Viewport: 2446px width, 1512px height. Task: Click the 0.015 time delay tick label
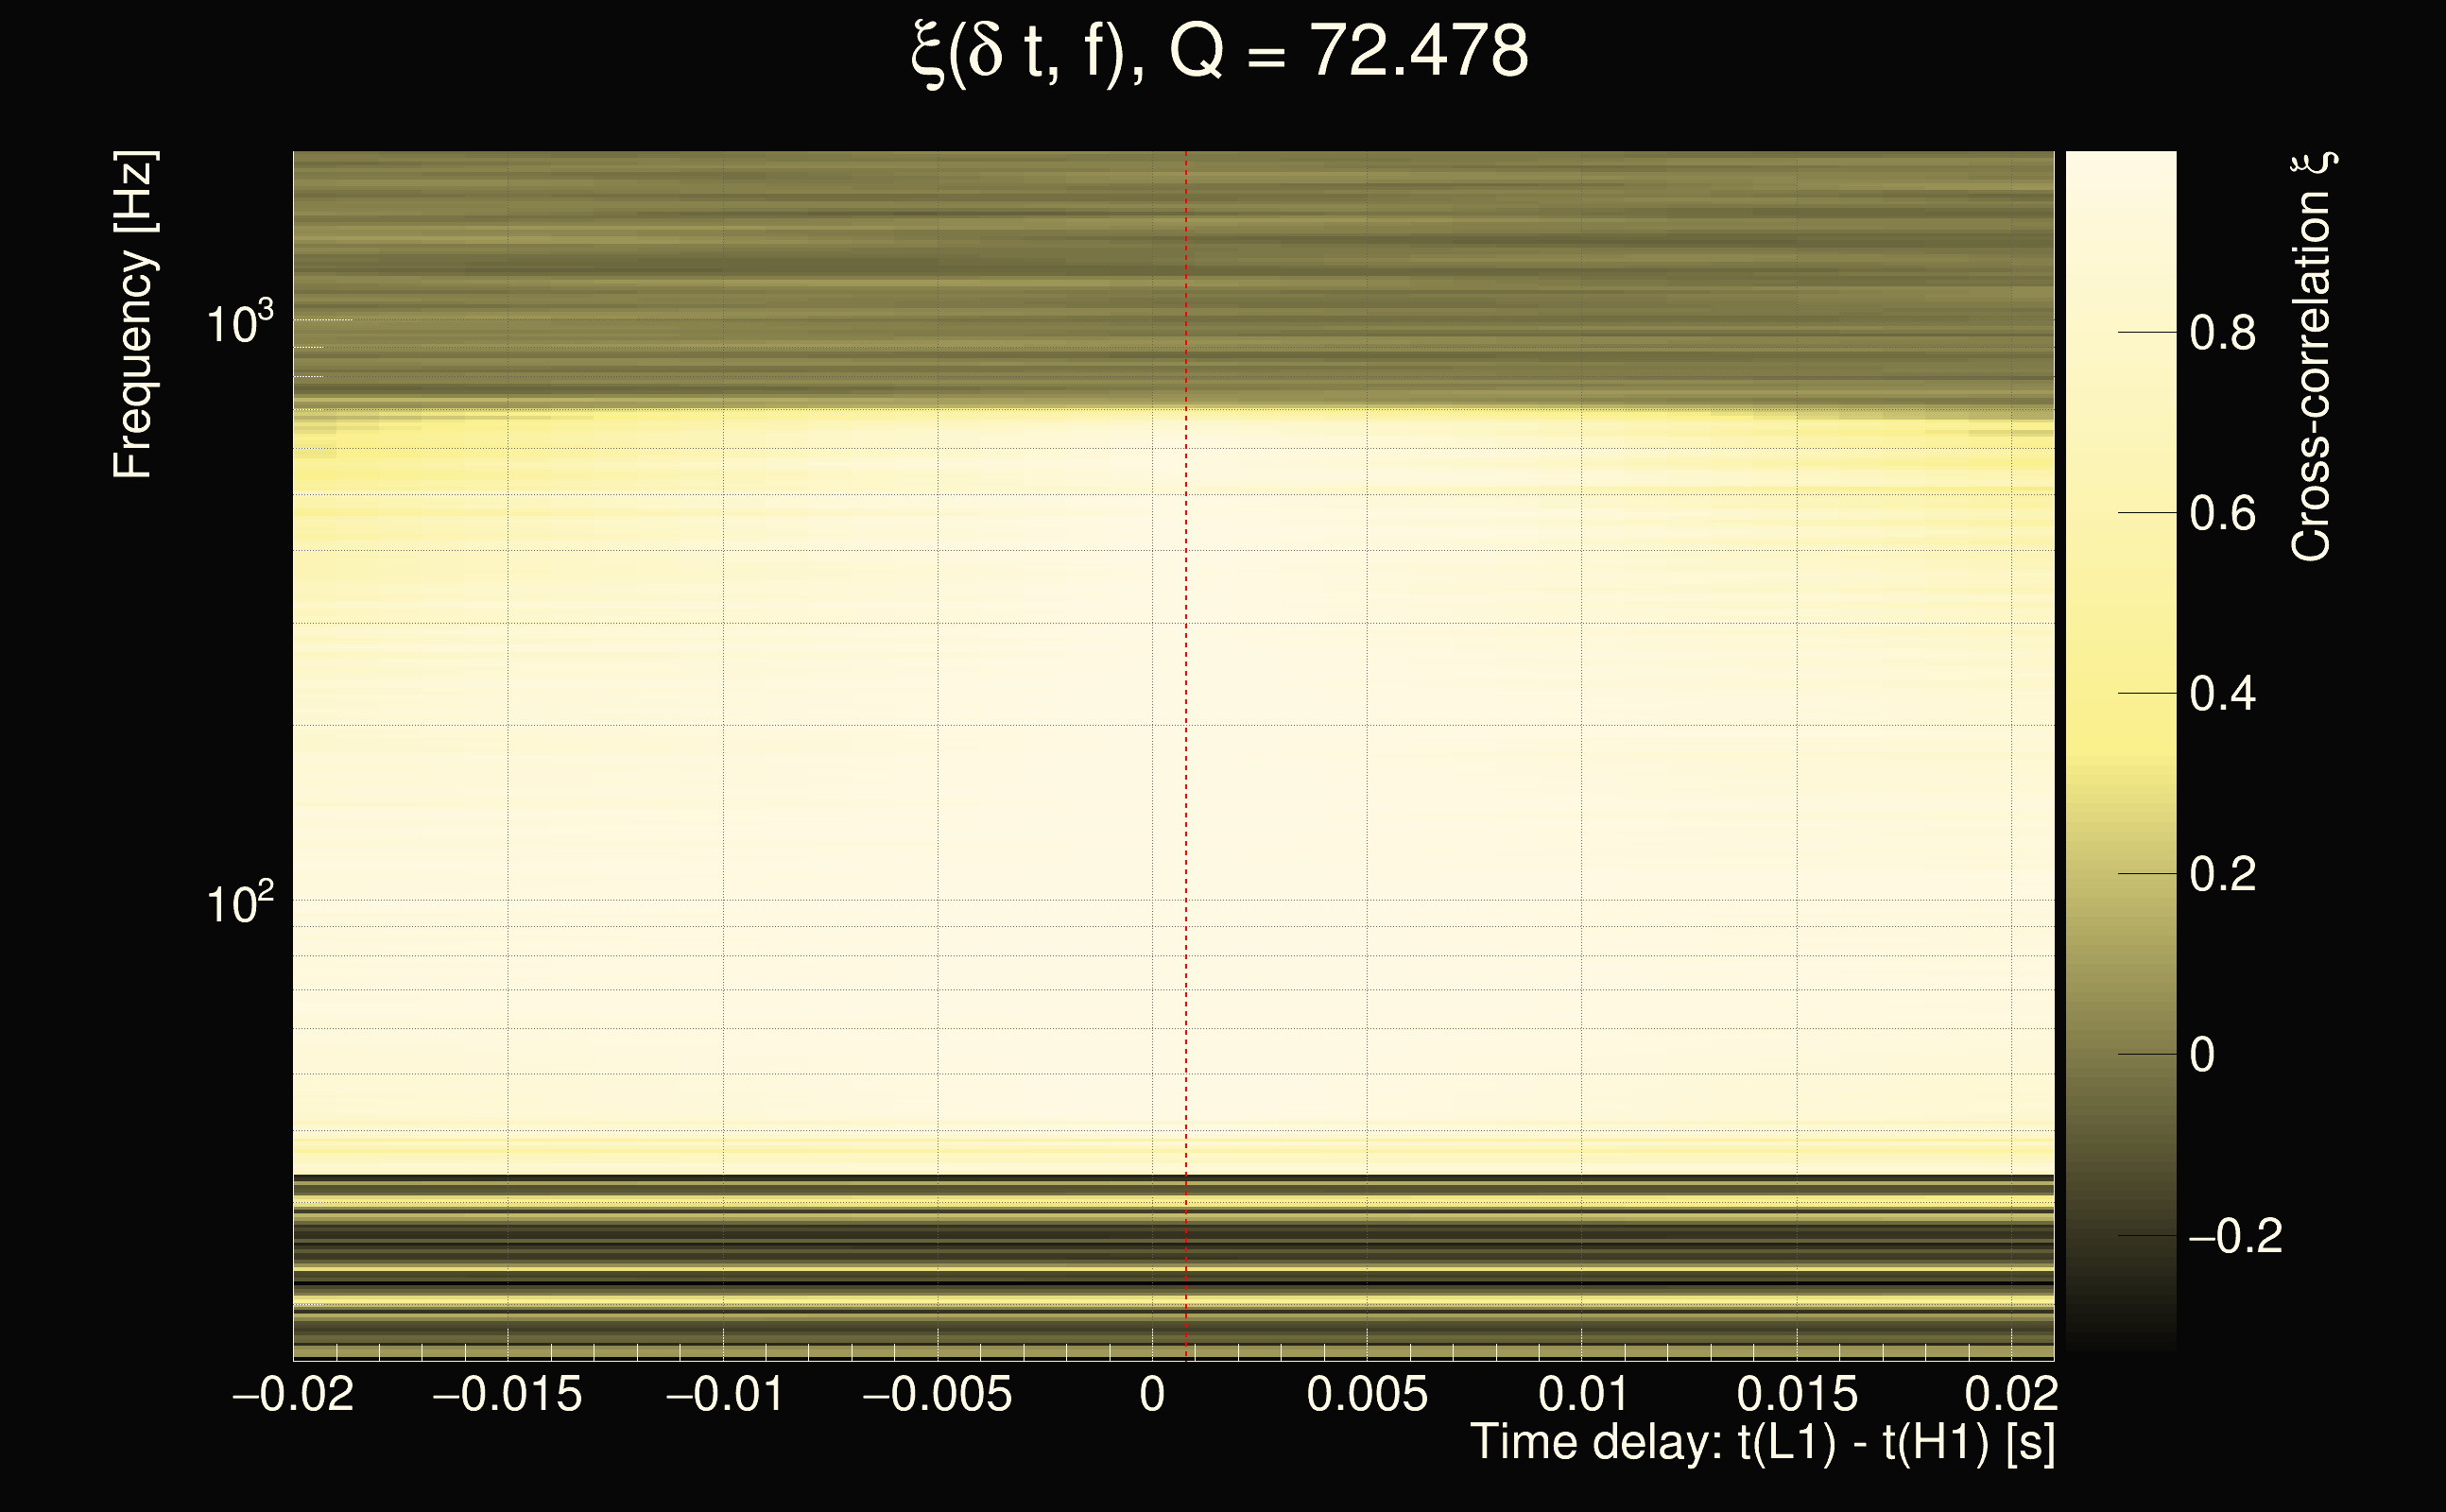(x=1797, y=1394)
